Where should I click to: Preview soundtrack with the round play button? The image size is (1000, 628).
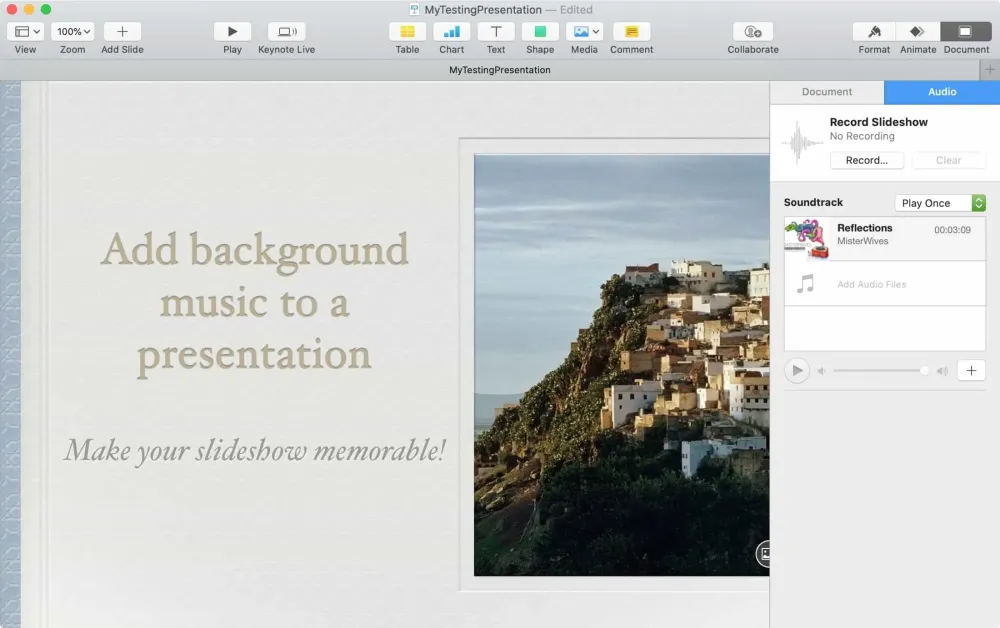[x=797, y=371]
